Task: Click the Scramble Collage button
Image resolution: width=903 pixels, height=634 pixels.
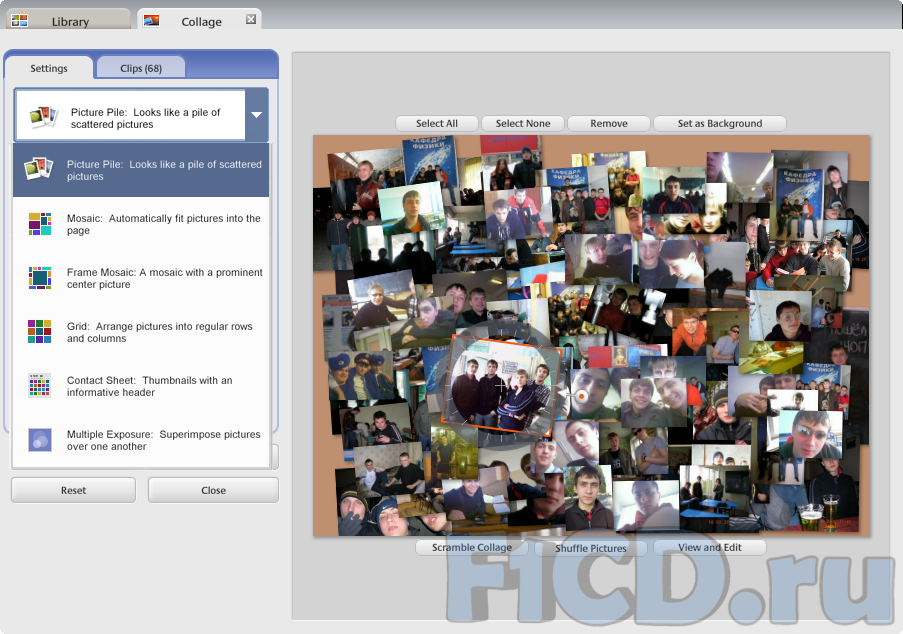Action: (472, 548)
